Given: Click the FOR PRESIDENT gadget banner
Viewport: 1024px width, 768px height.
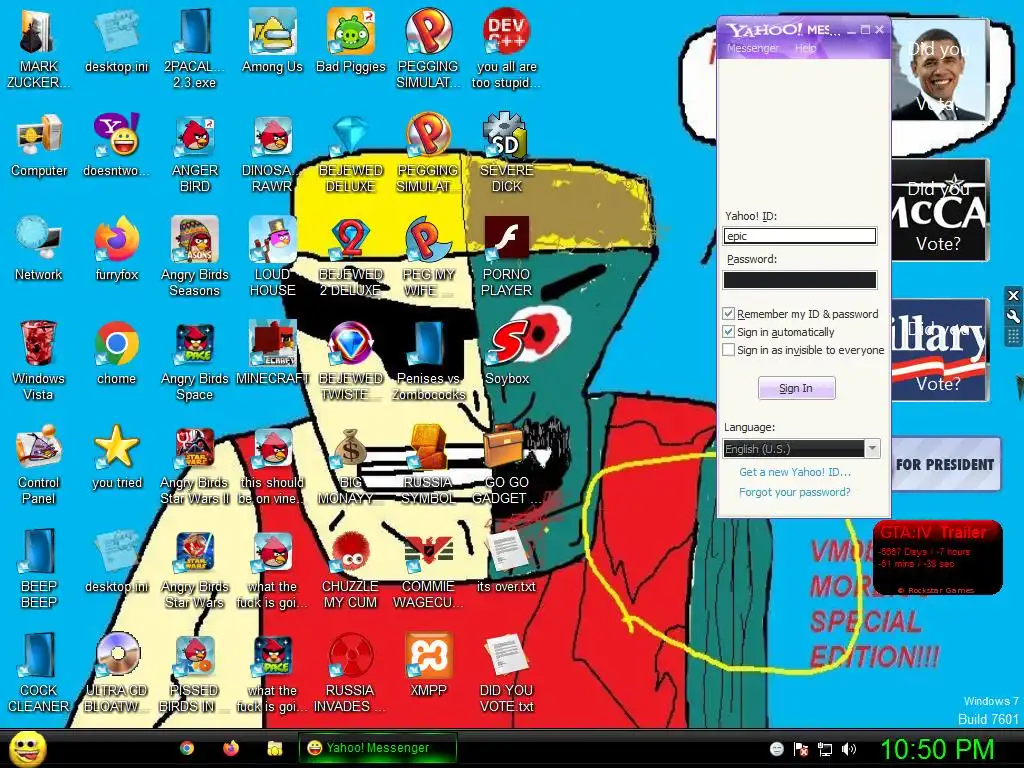Looking at the screenshot, I should pos(946,464).
